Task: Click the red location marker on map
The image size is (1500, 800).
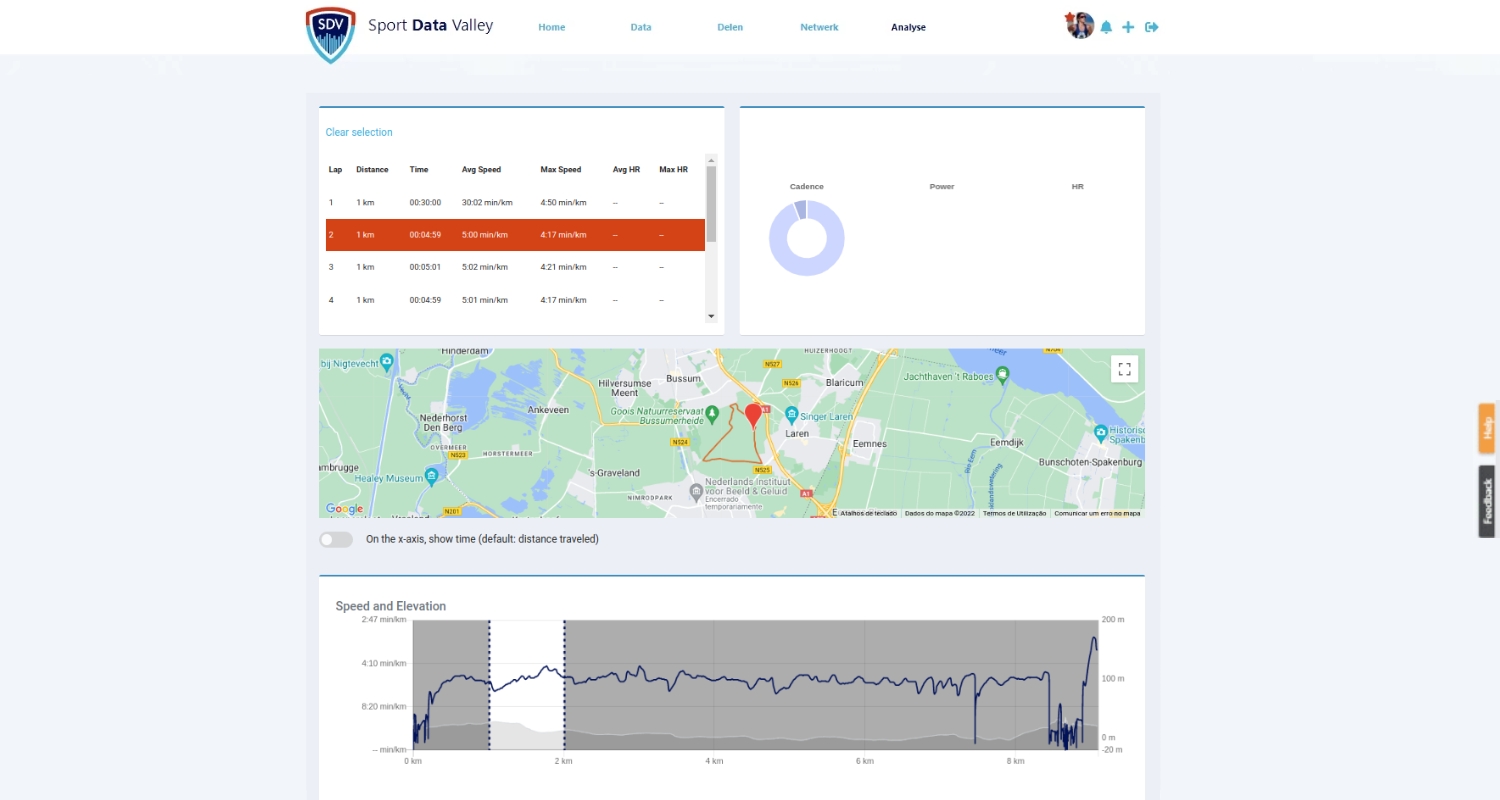Action: tap(753, 416)
